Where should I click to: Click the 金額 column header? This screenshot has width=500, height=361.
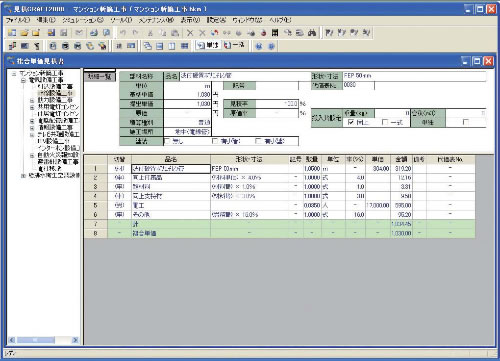401,159
